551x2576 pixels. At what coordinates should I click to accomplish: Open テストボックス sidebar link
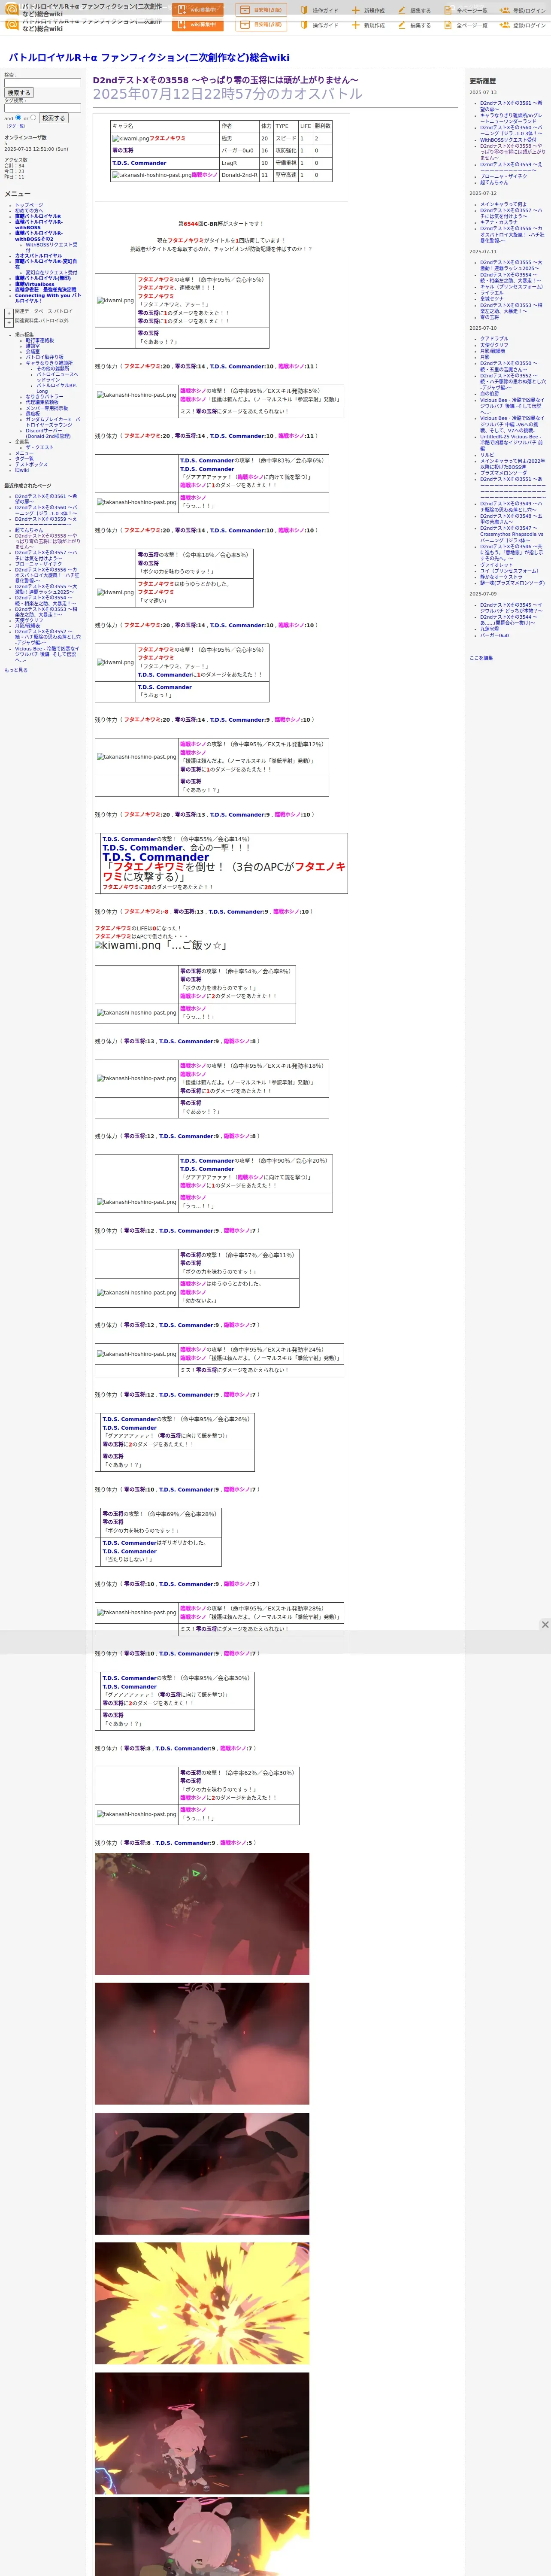31,465
